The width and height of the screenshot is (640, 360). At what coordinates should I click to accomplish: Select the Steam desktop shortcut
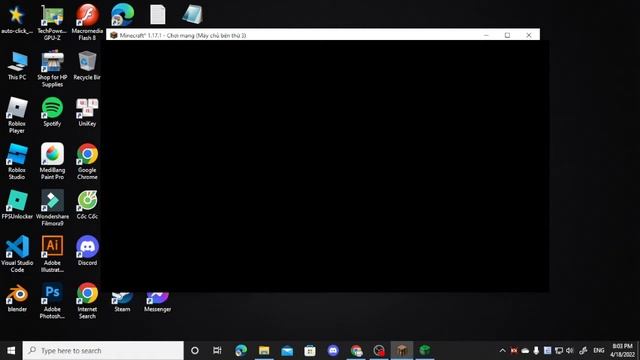tap(122, 302)
